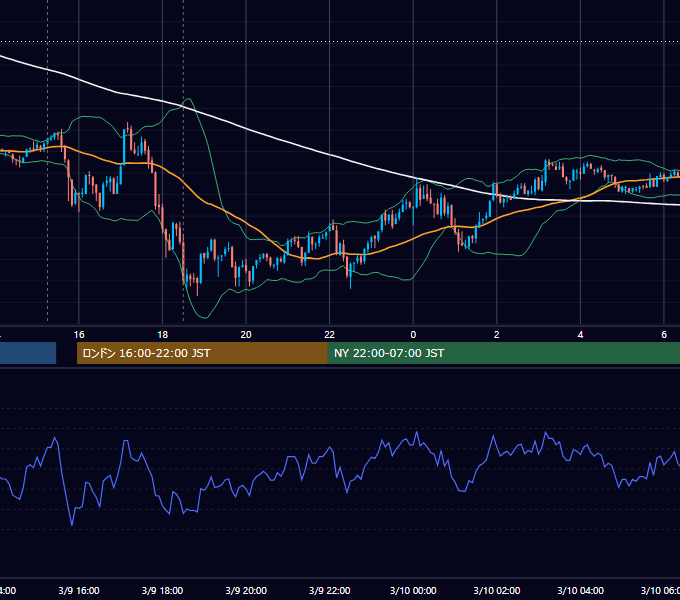Click the NY 22:00-07:00 JST session bar
This screenshot has width=680, height=600.
503,353
